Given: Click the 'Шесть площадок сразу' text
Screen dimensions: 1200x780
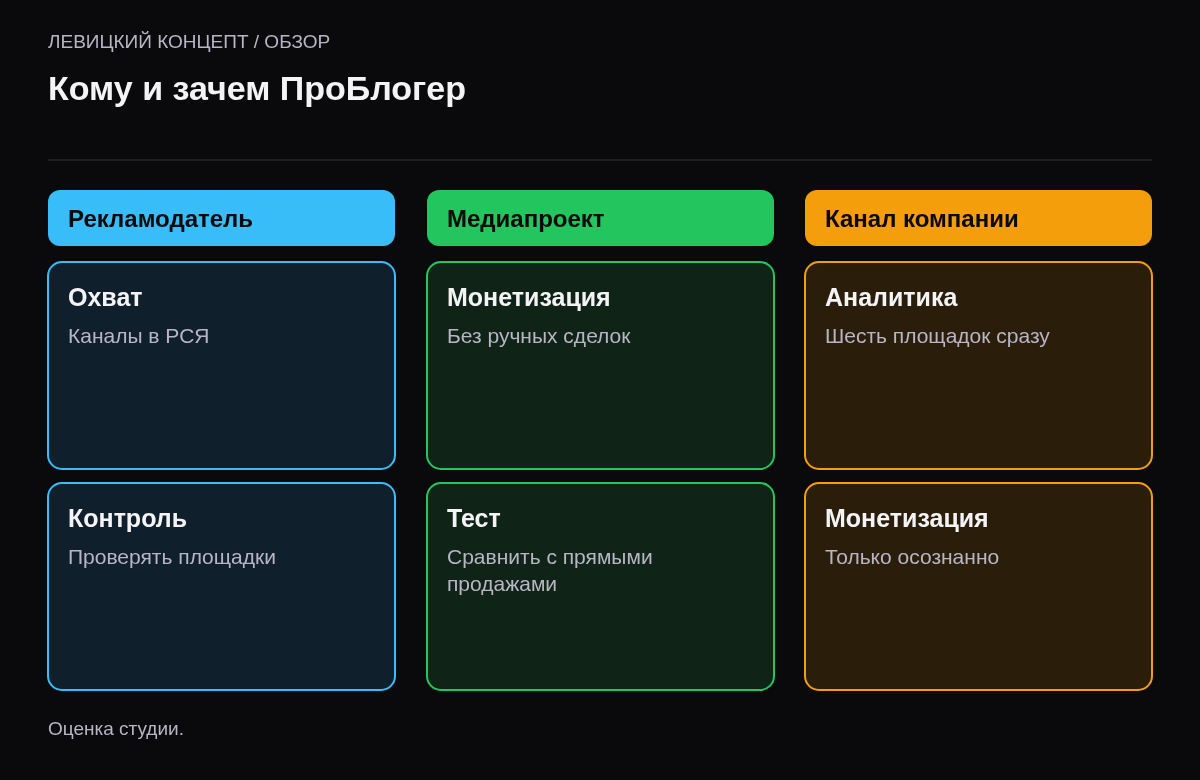Looking at the screenshot, I should click(937, 336).
